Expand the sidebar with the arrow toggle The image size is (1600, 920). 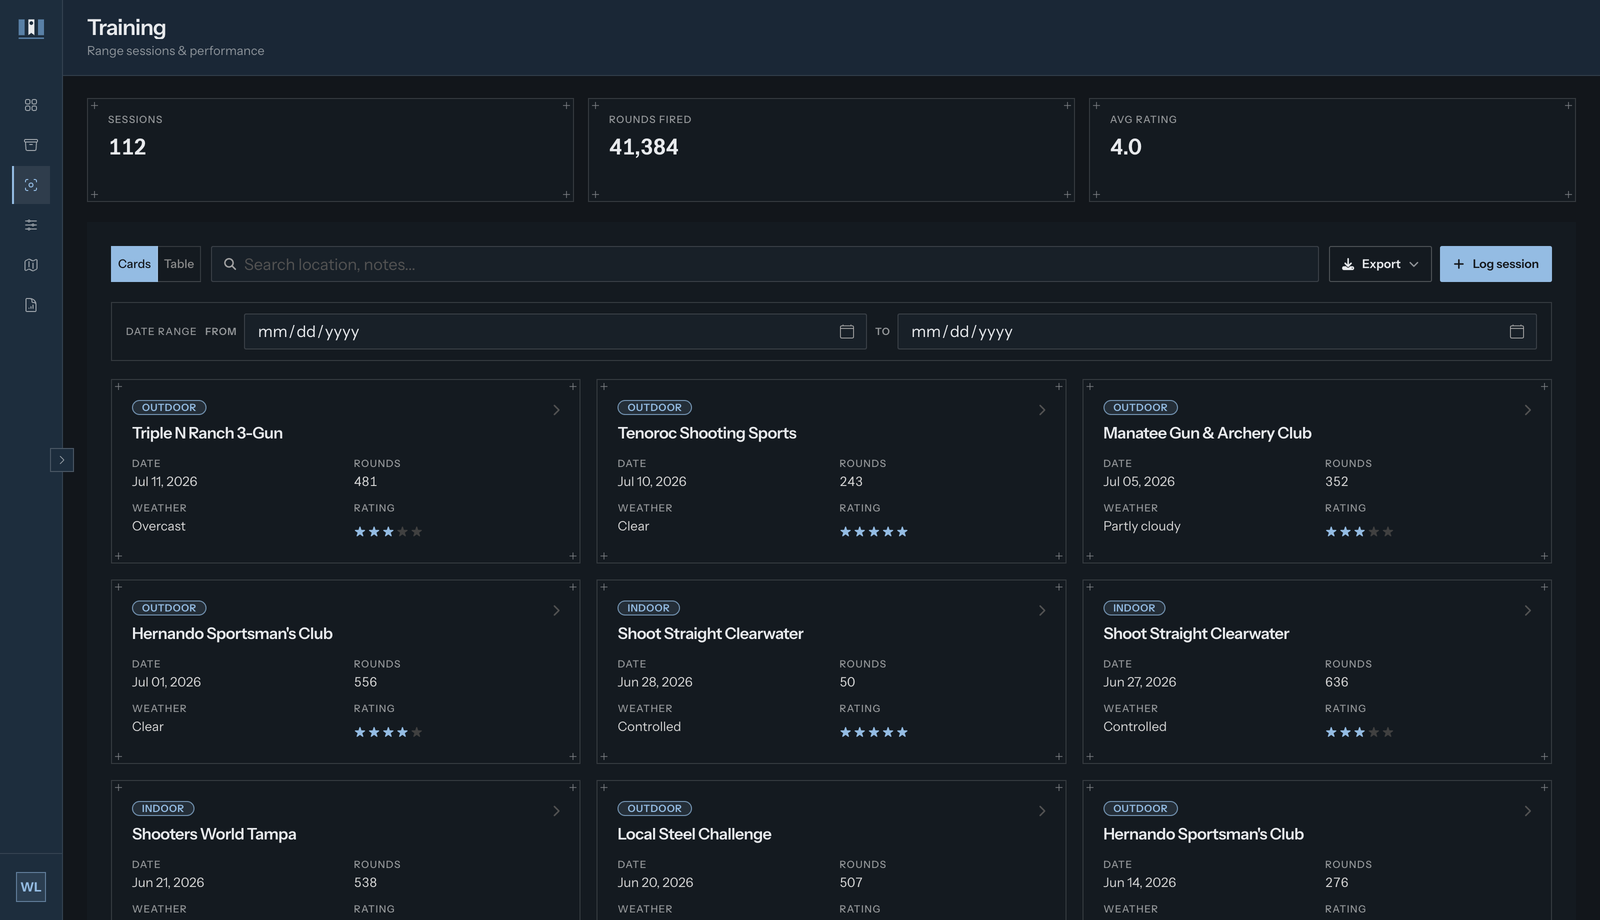[x=62, y=460]
